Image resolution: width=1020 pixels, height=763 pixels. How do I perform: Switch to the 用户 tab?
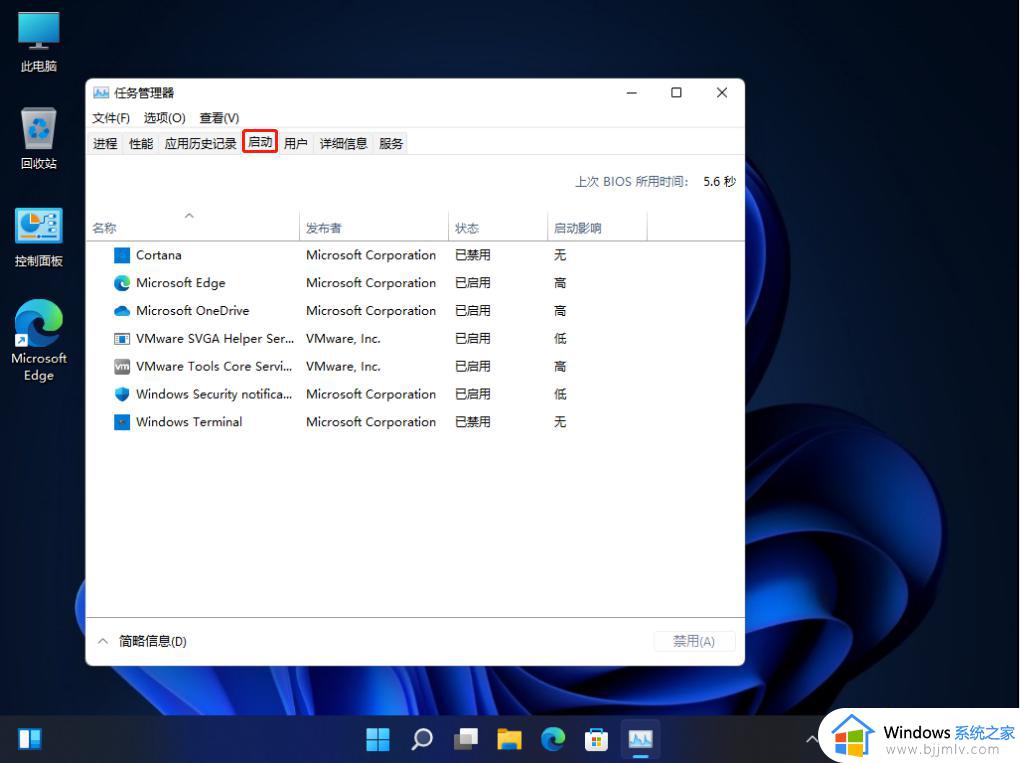click(295, 143)
